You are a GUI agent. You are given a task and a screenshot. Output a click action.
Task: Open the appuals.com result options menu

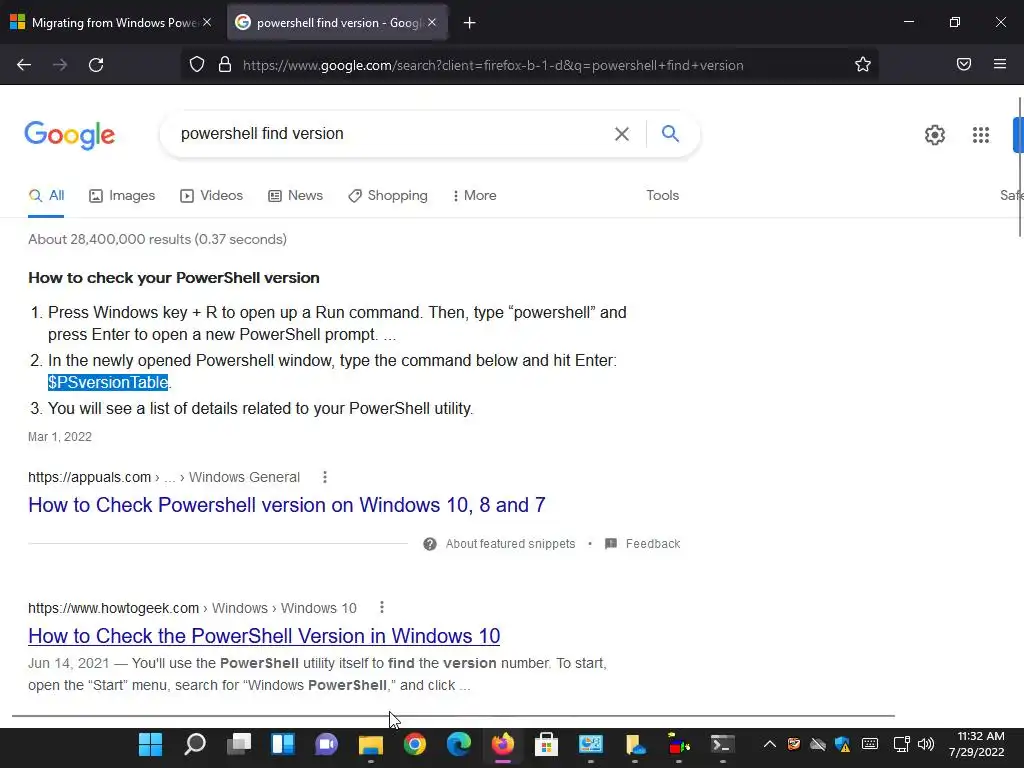coord(325,477)
